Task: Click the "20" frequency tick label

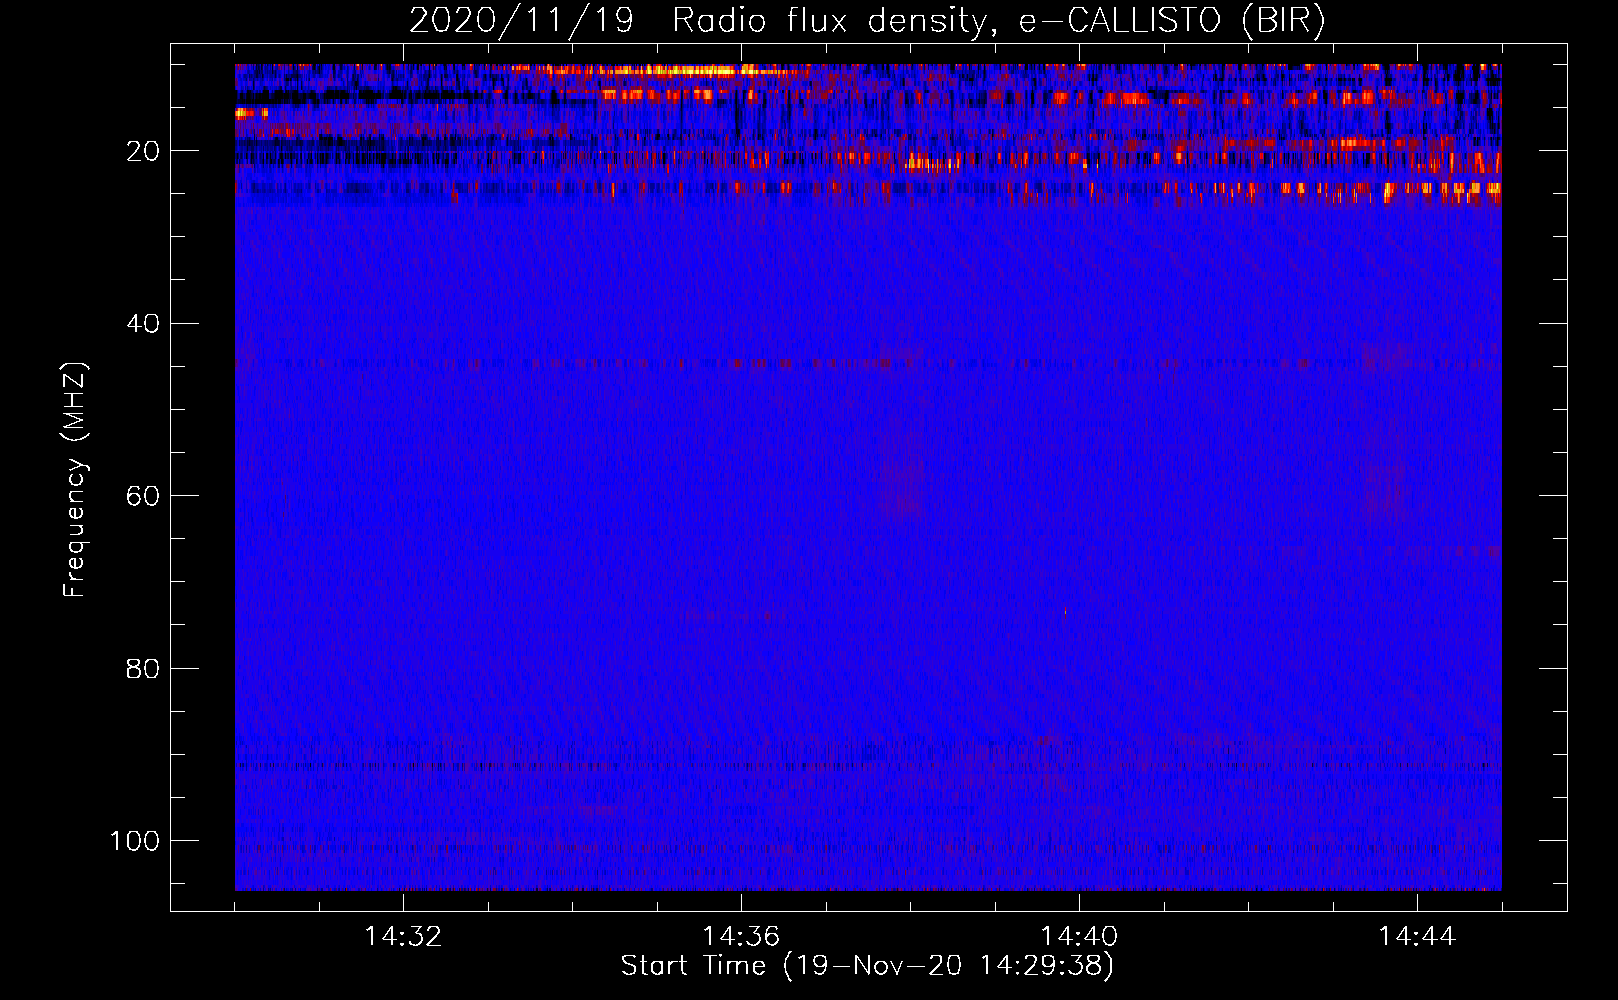Action: click(x=144, y=151)
